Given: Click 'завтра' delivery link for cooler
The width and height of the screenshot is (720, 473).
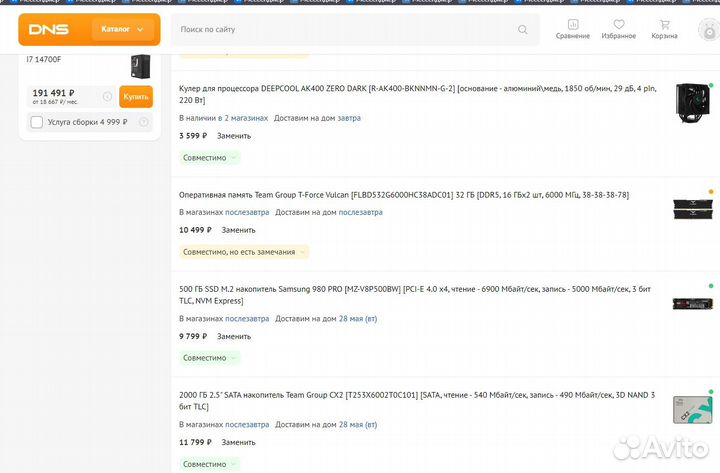Looking at the screenshot, I should click(349, 118).
